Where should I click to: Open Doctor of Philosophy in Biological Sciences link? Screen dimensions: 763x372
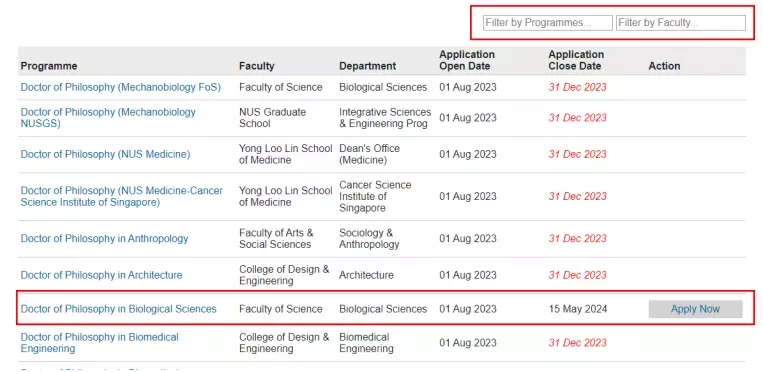pos(118,309)
